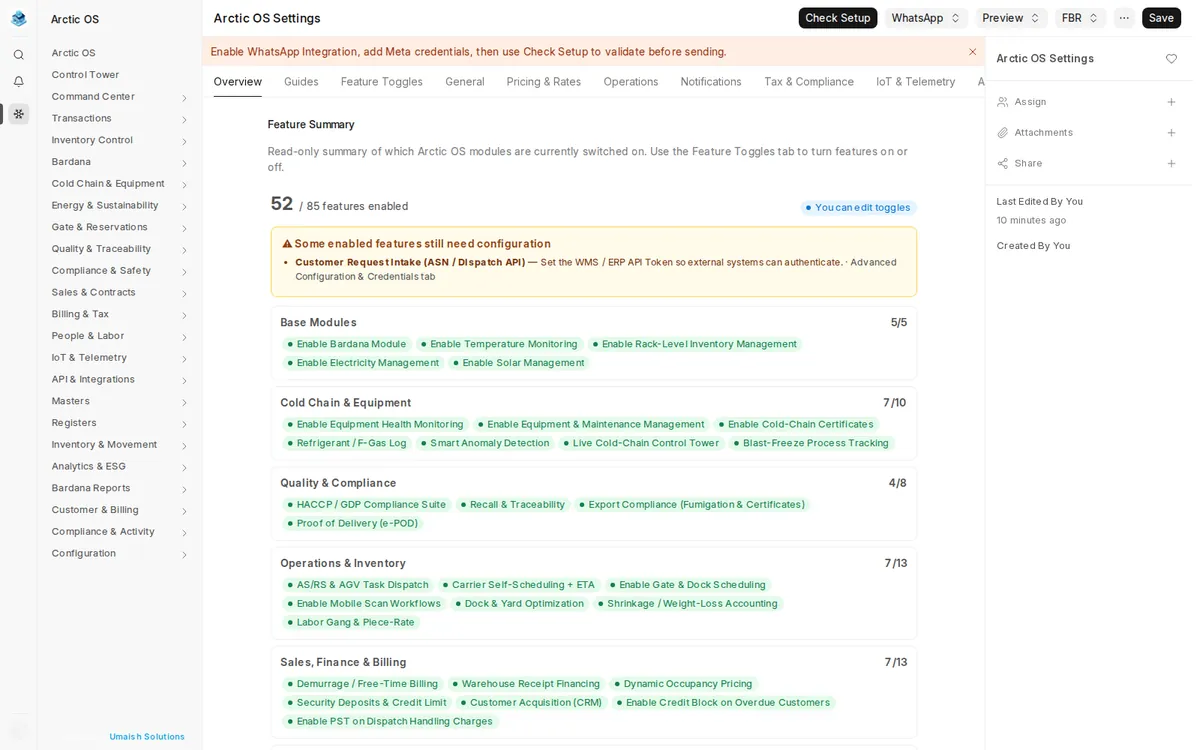Click 'Refrigerant / F-Gas Log' chip

point(346,443)
